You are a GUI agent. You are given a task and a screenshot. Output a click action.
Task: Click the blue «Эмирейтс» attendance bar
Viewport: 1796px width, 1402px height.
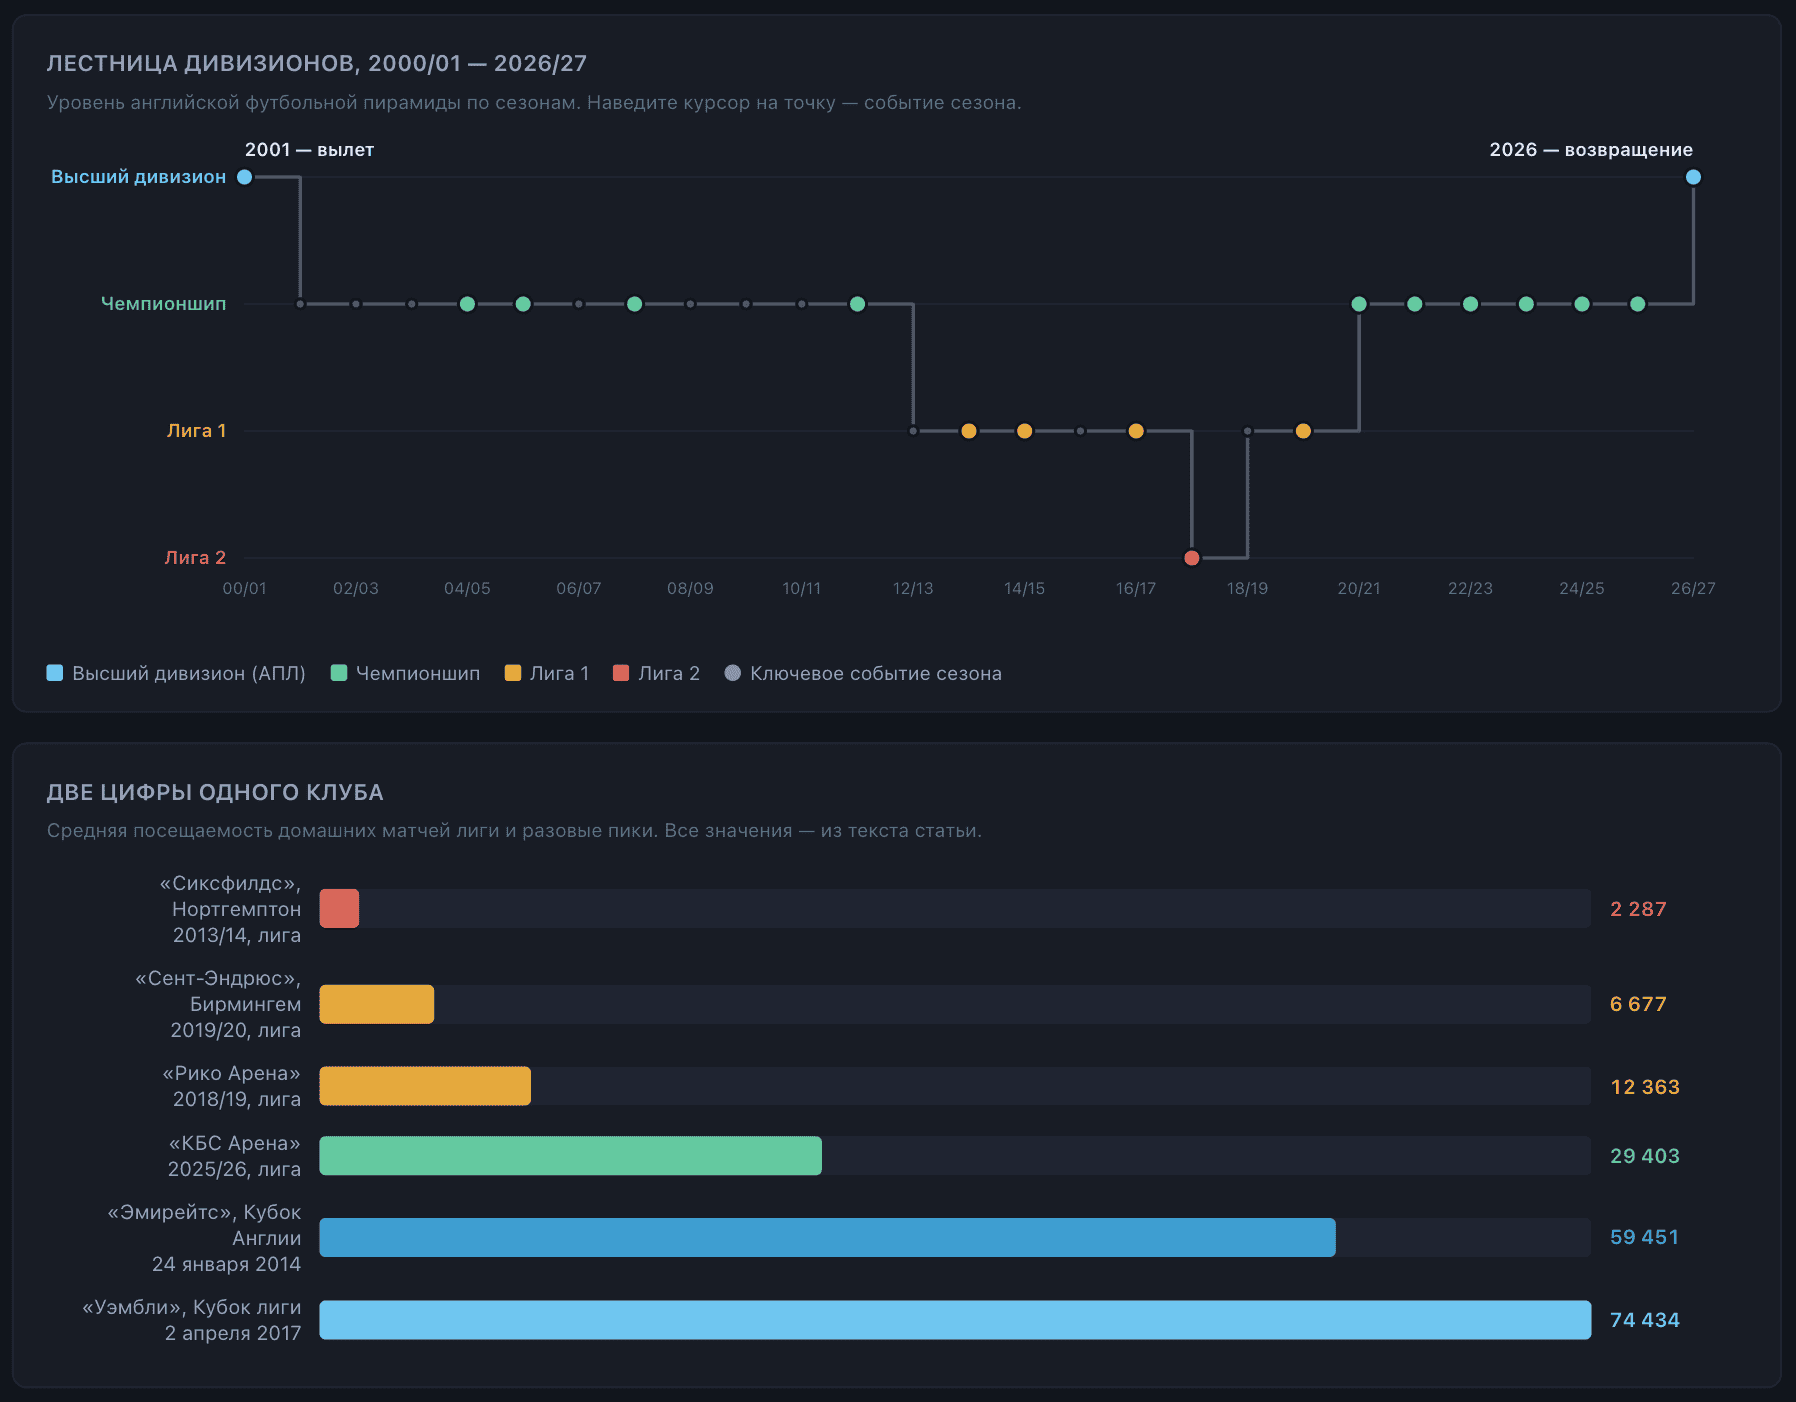[x=828, y=1237]
